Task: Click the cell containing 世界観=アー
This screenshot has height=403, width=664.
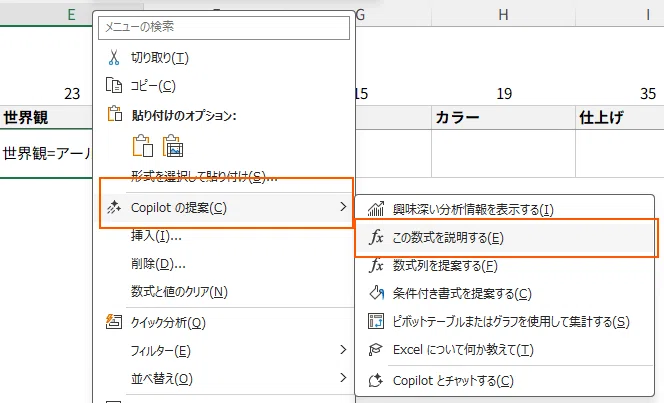Action: point(46,153)
